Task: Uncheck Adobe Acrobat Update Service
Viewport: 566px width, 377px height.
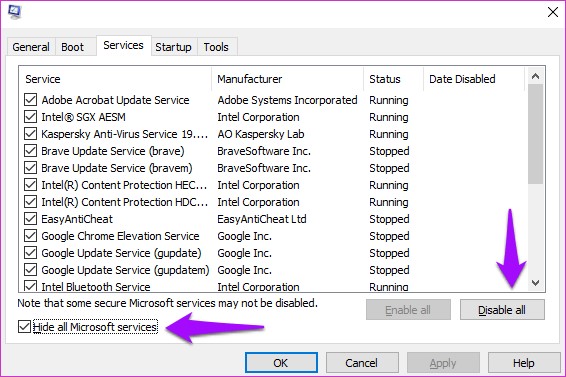Action: (x=30, y=100)
